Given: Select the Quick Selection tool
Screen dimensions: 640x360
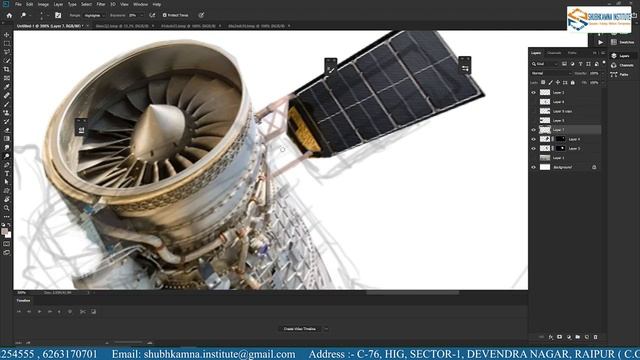Looking at the screenshot, I should point(7,60).
